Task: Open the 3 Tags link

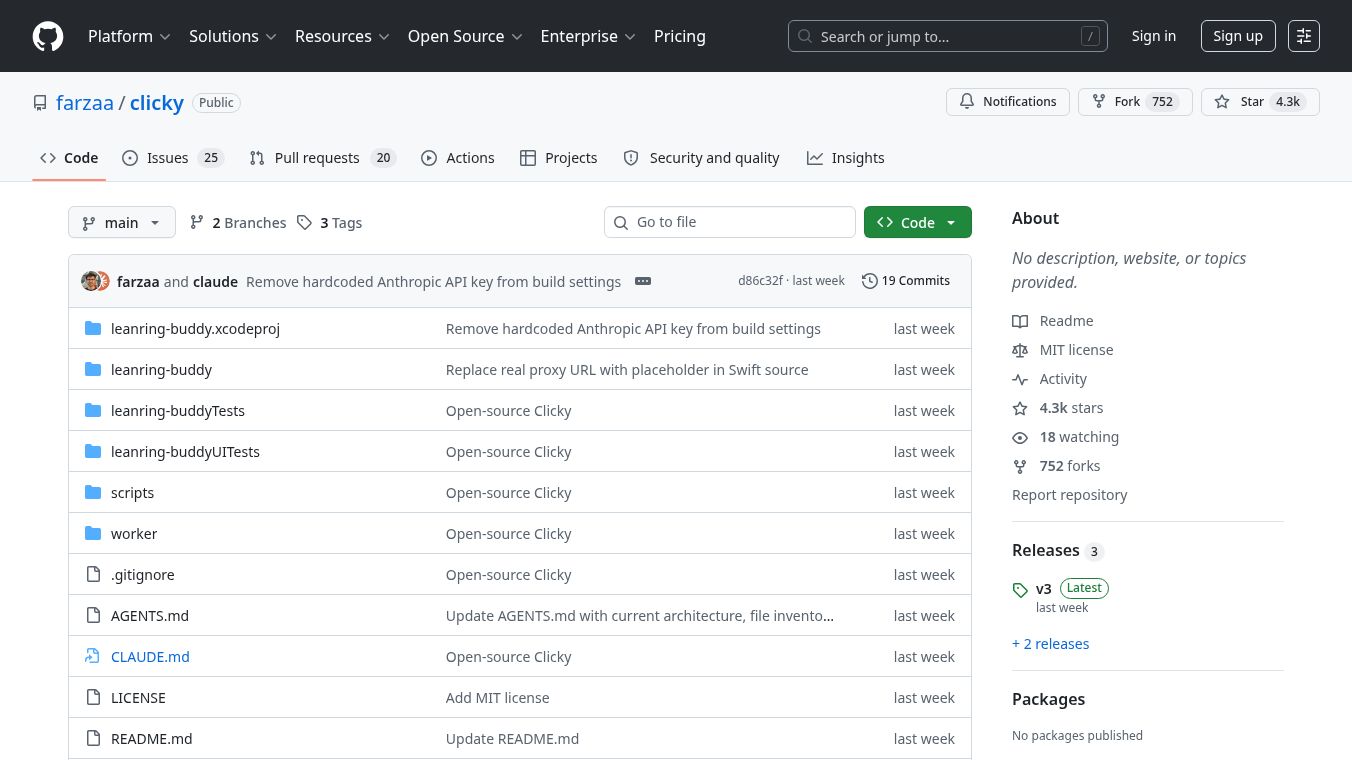Action: pyautogui.click(x=330, y=223)
